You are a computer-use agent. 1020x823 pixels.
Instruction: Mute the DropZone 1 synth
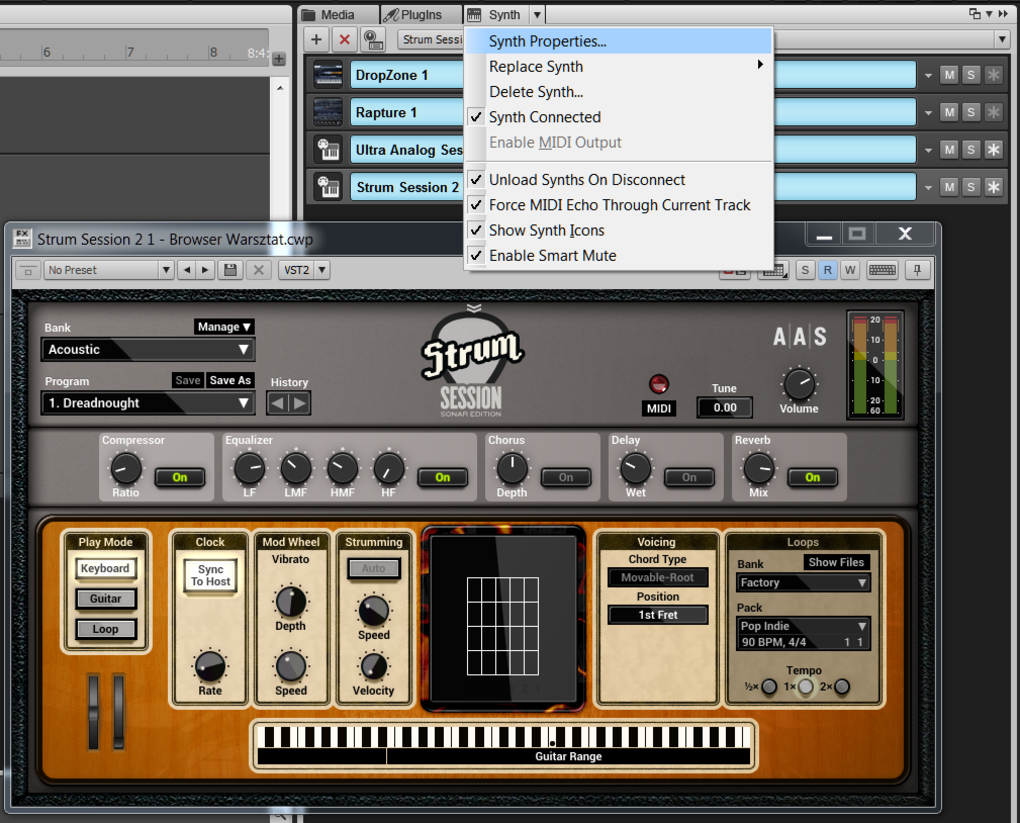950,75
